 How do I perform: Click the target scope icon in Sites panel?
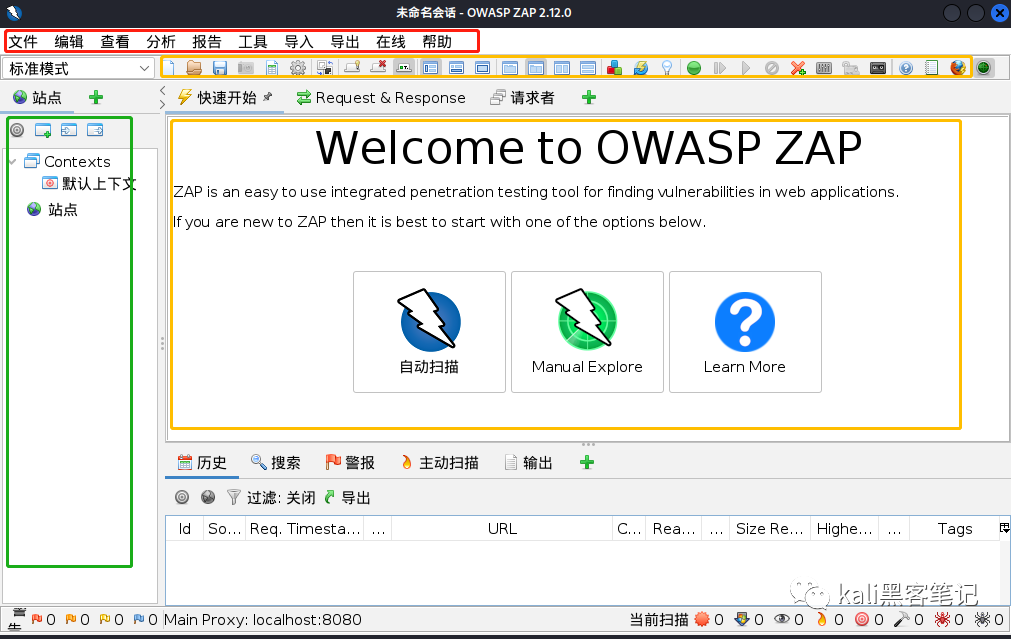pos(17,130)
